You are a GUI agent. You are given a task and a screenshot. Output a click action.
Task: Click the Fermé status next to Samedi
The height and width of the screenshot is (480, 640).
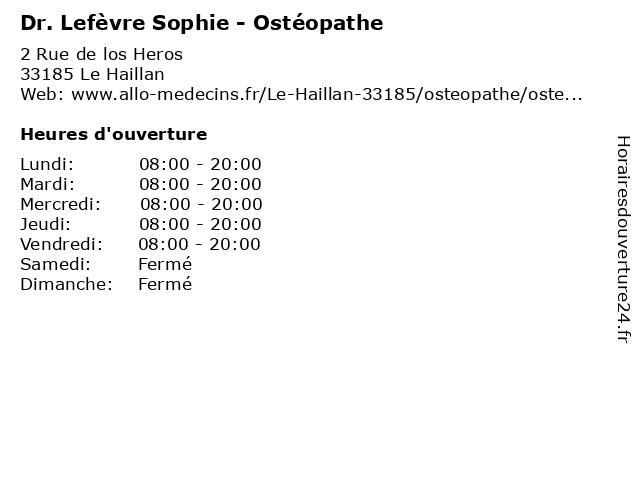[165, 264]
